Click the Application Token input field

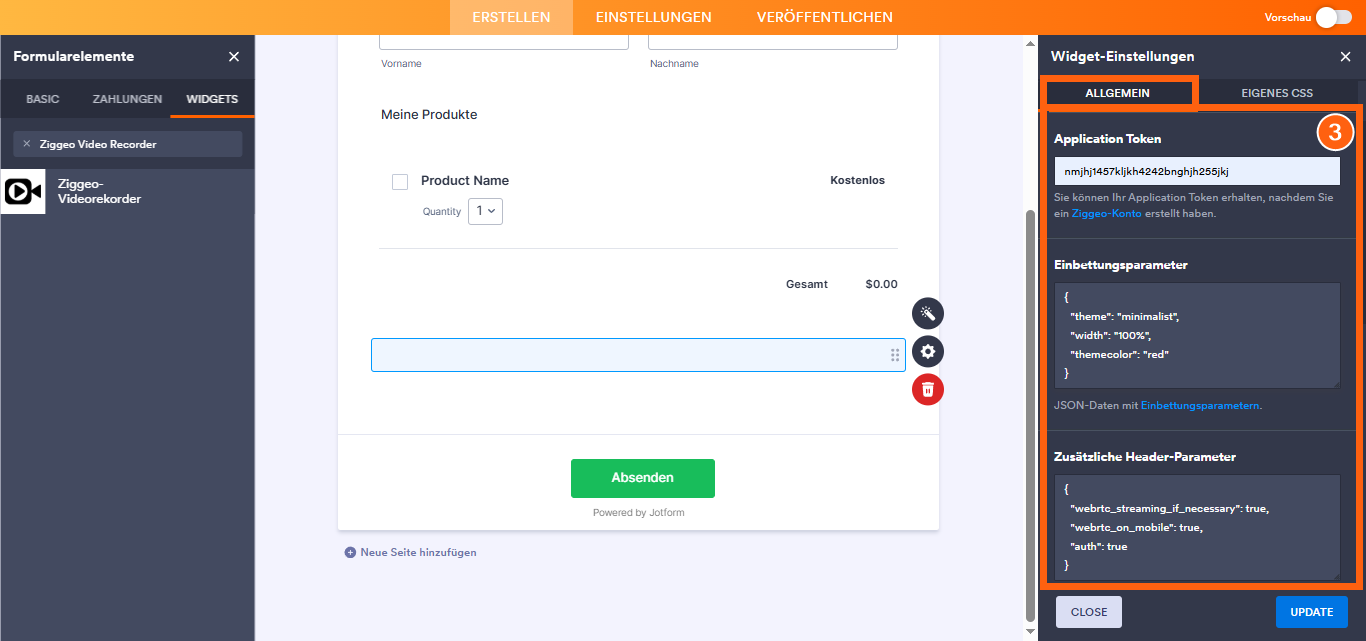coord(1197,171)
